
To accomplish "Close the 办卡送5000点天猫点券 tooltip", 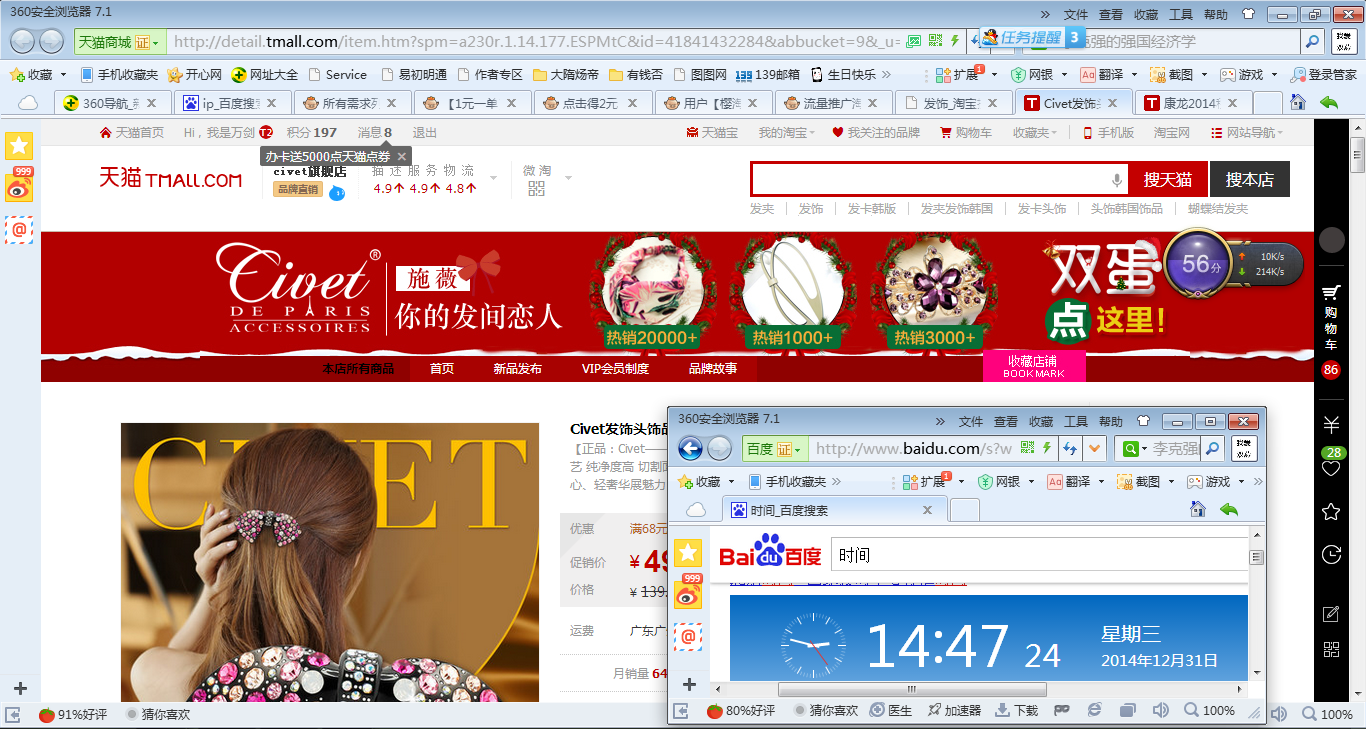I will click(401, 156).
